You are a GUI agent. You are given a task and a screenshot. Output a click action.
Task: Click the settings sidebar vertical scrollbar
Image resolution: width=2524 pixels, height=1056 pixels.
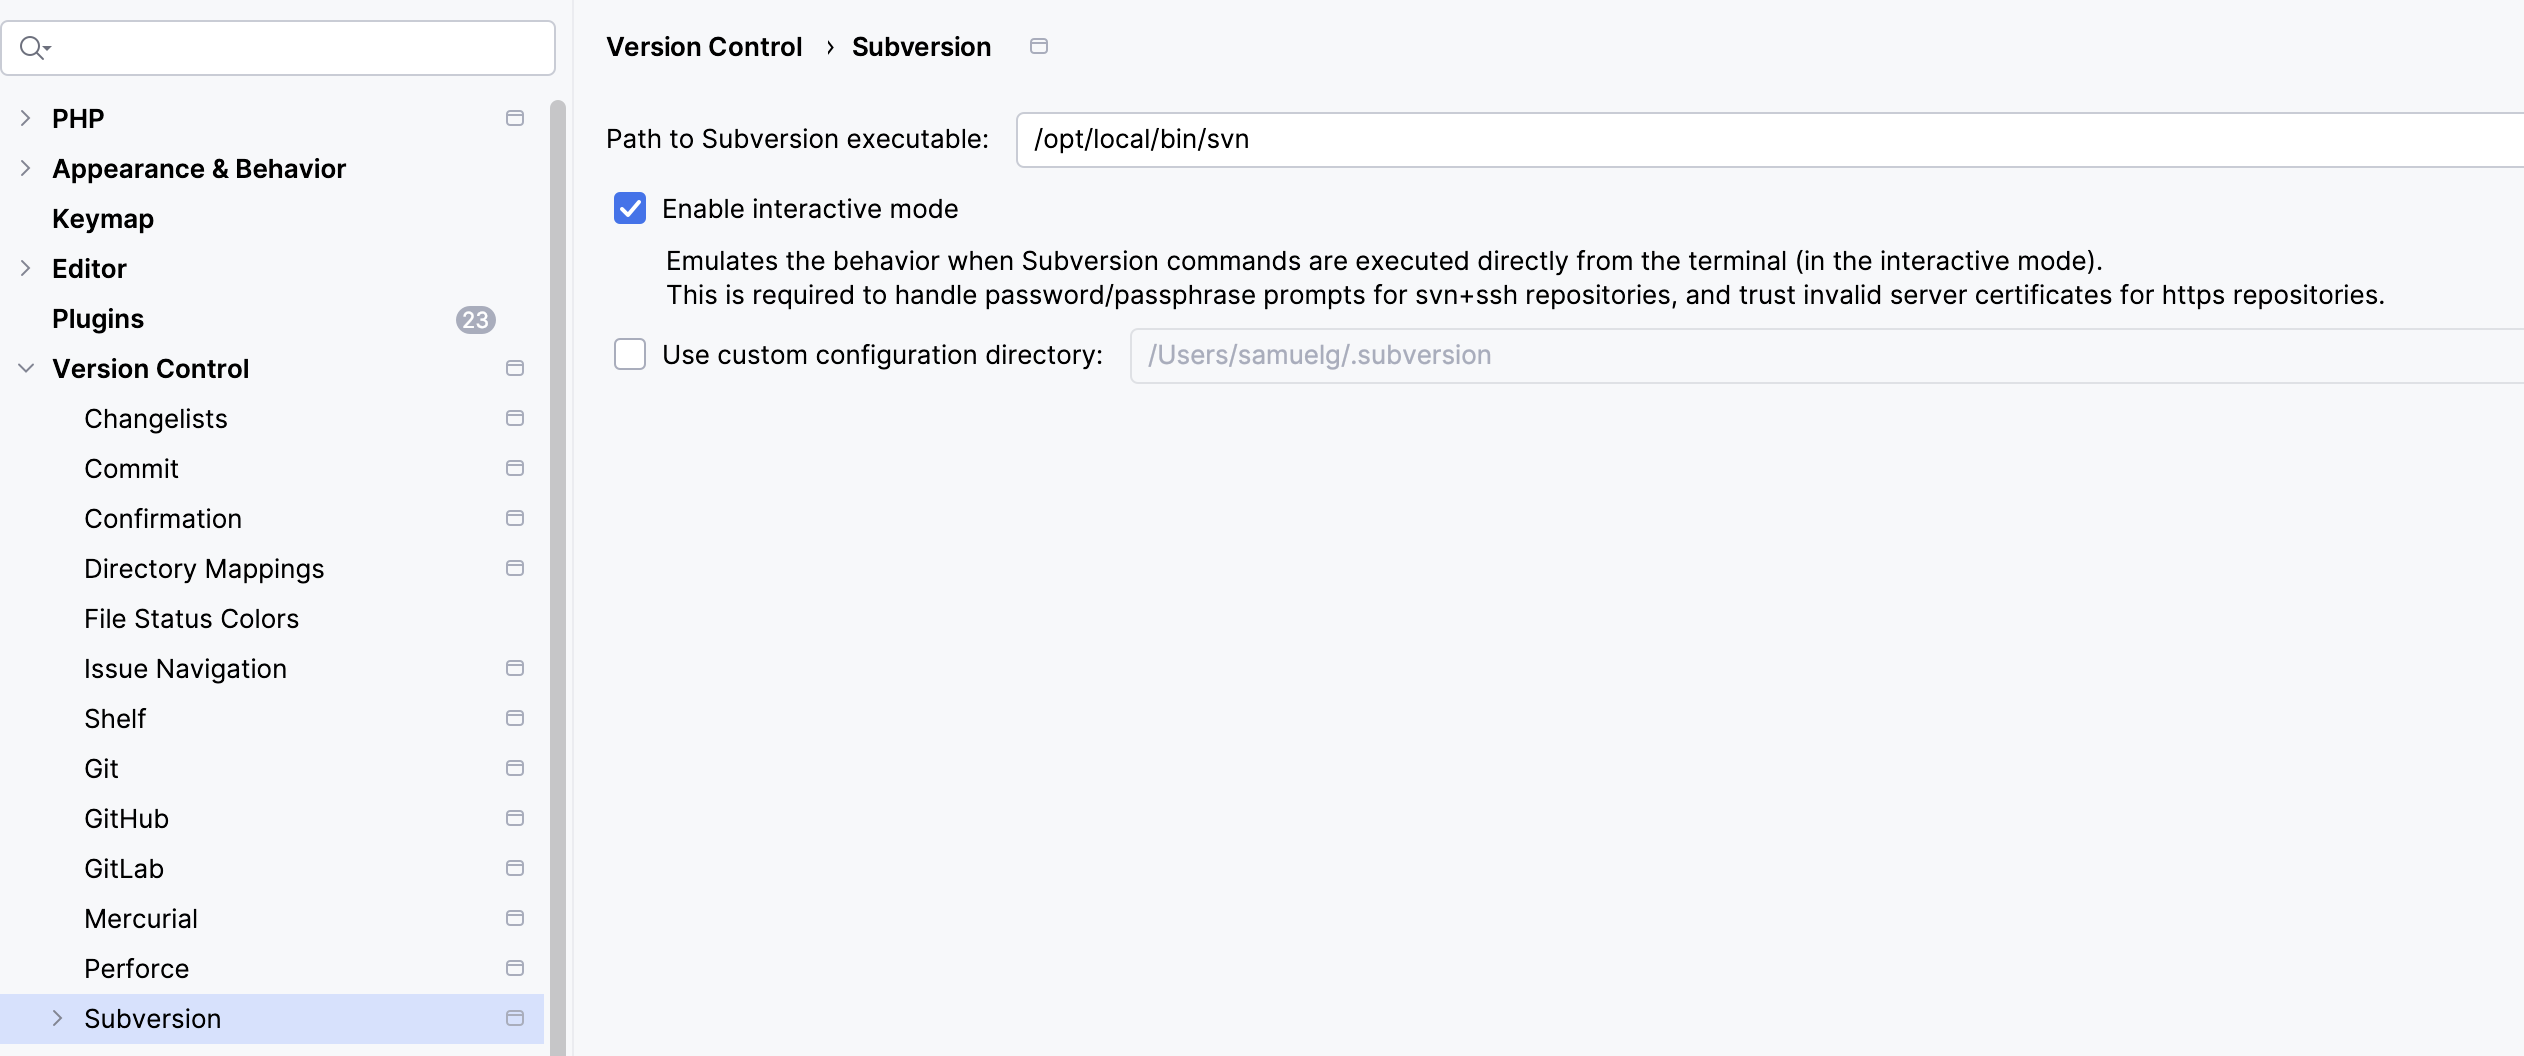click(558, 578)
